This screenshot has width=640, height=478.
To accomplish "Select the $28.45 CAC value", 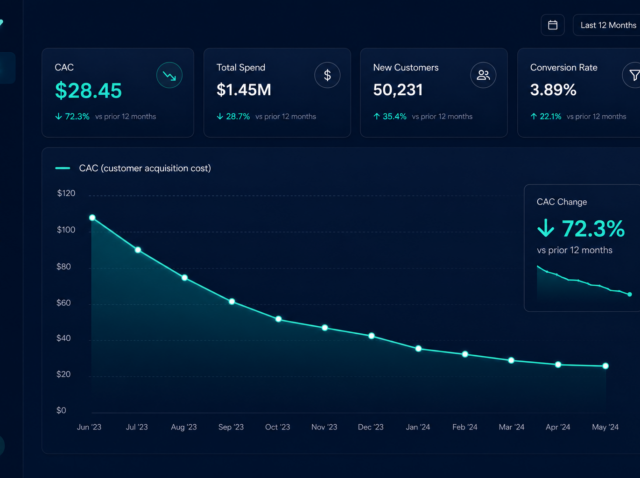I will coord(88,90).
